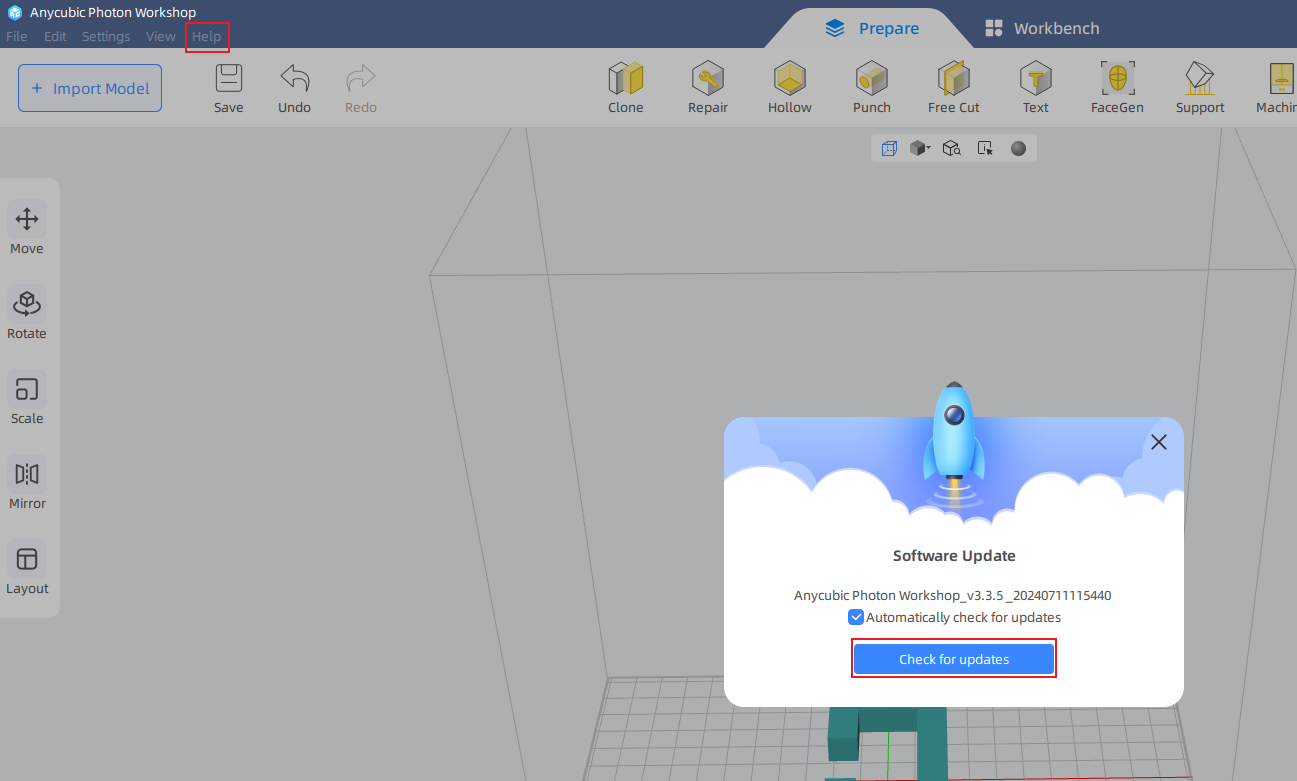Open the View menu

[x=161, y=36]
